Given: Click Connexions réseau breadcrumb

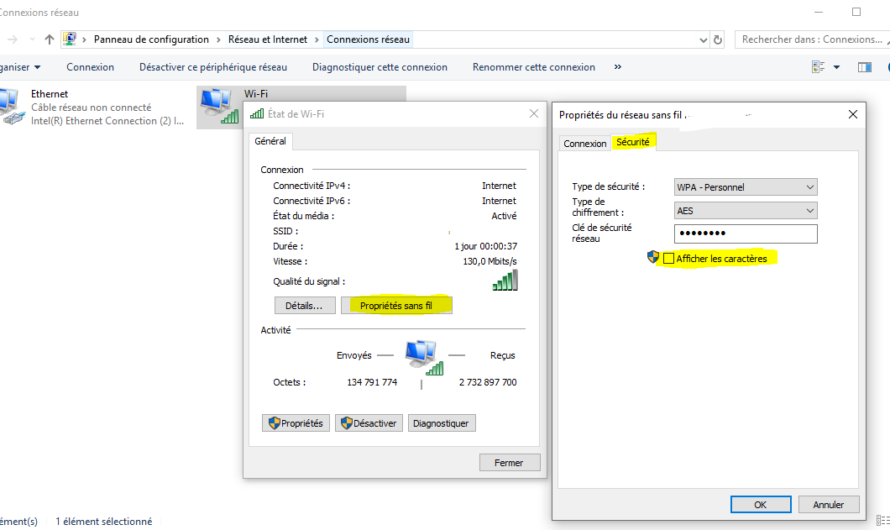Looking at the screenshot, I should point(368,39).
